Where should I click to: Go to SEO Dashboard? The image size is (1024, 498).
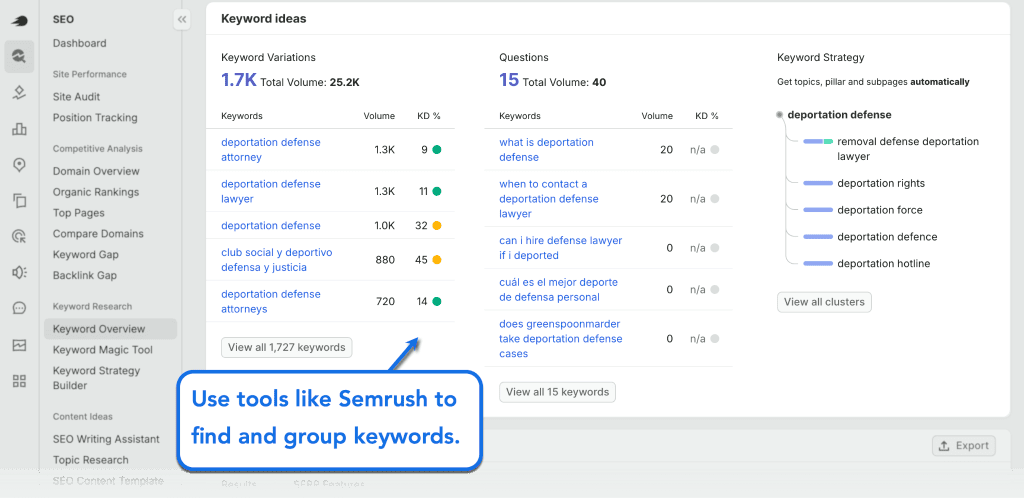point(80,43)
